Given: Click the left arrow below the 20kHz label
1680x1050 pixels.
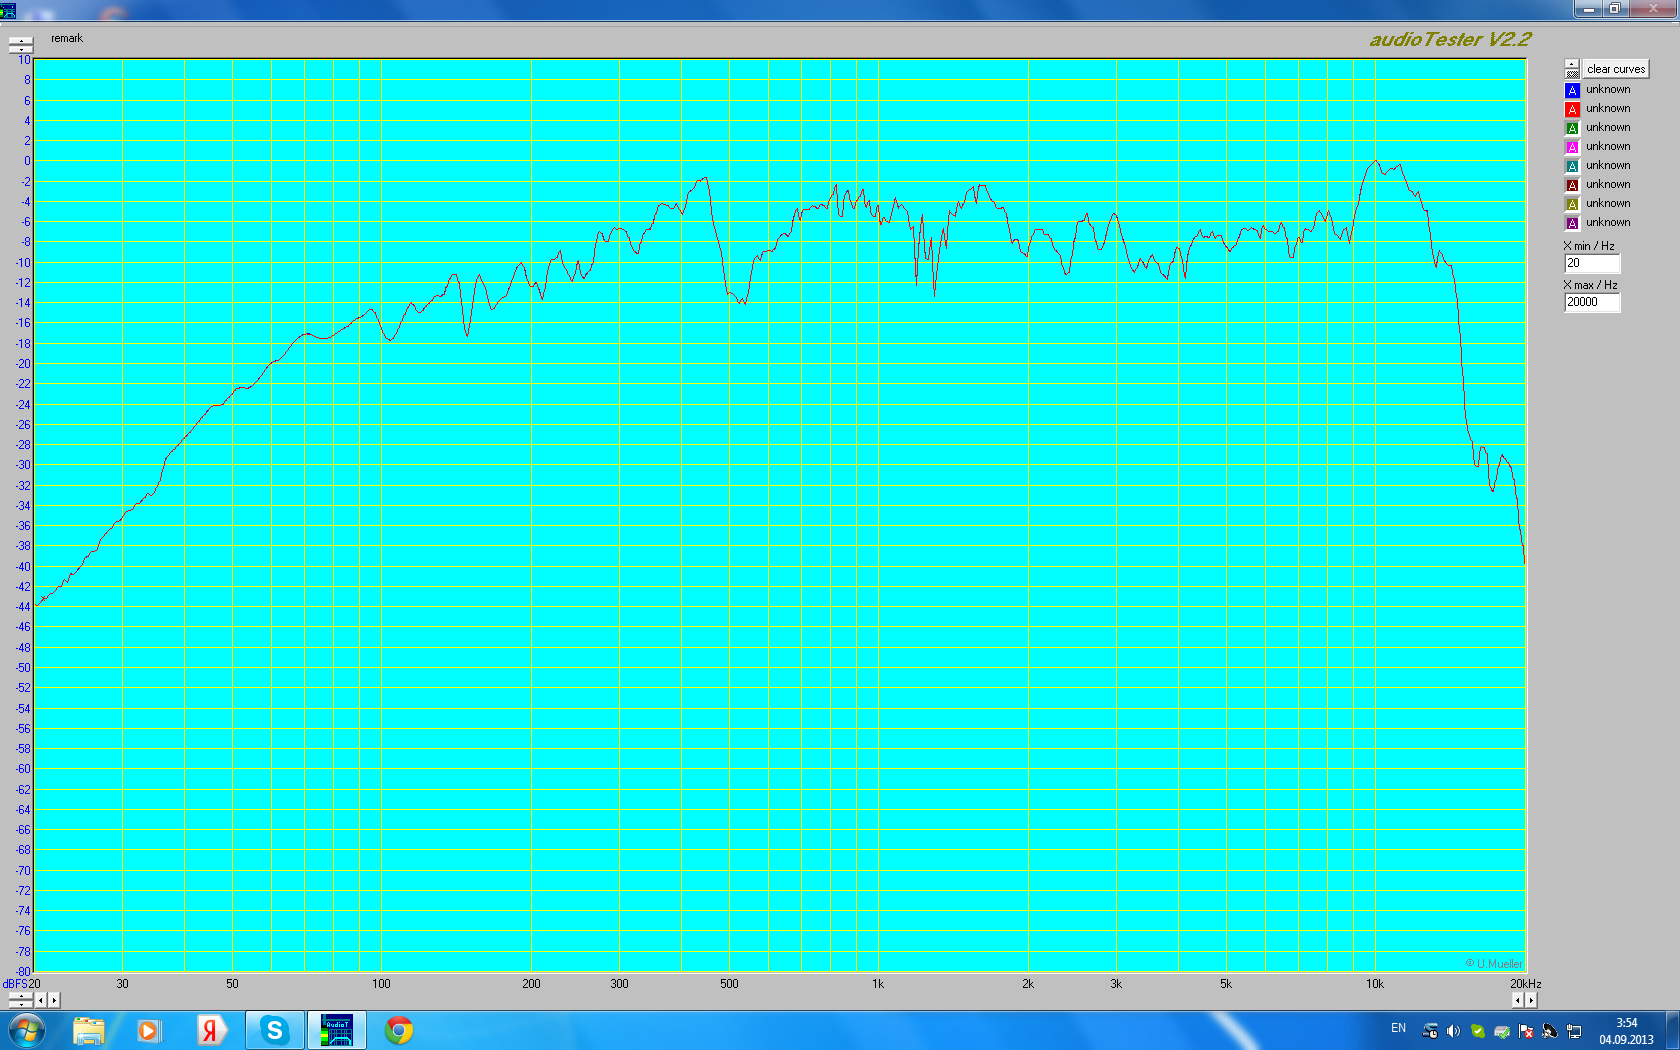Looking at the screenshot, I should click(1517, 1000).
